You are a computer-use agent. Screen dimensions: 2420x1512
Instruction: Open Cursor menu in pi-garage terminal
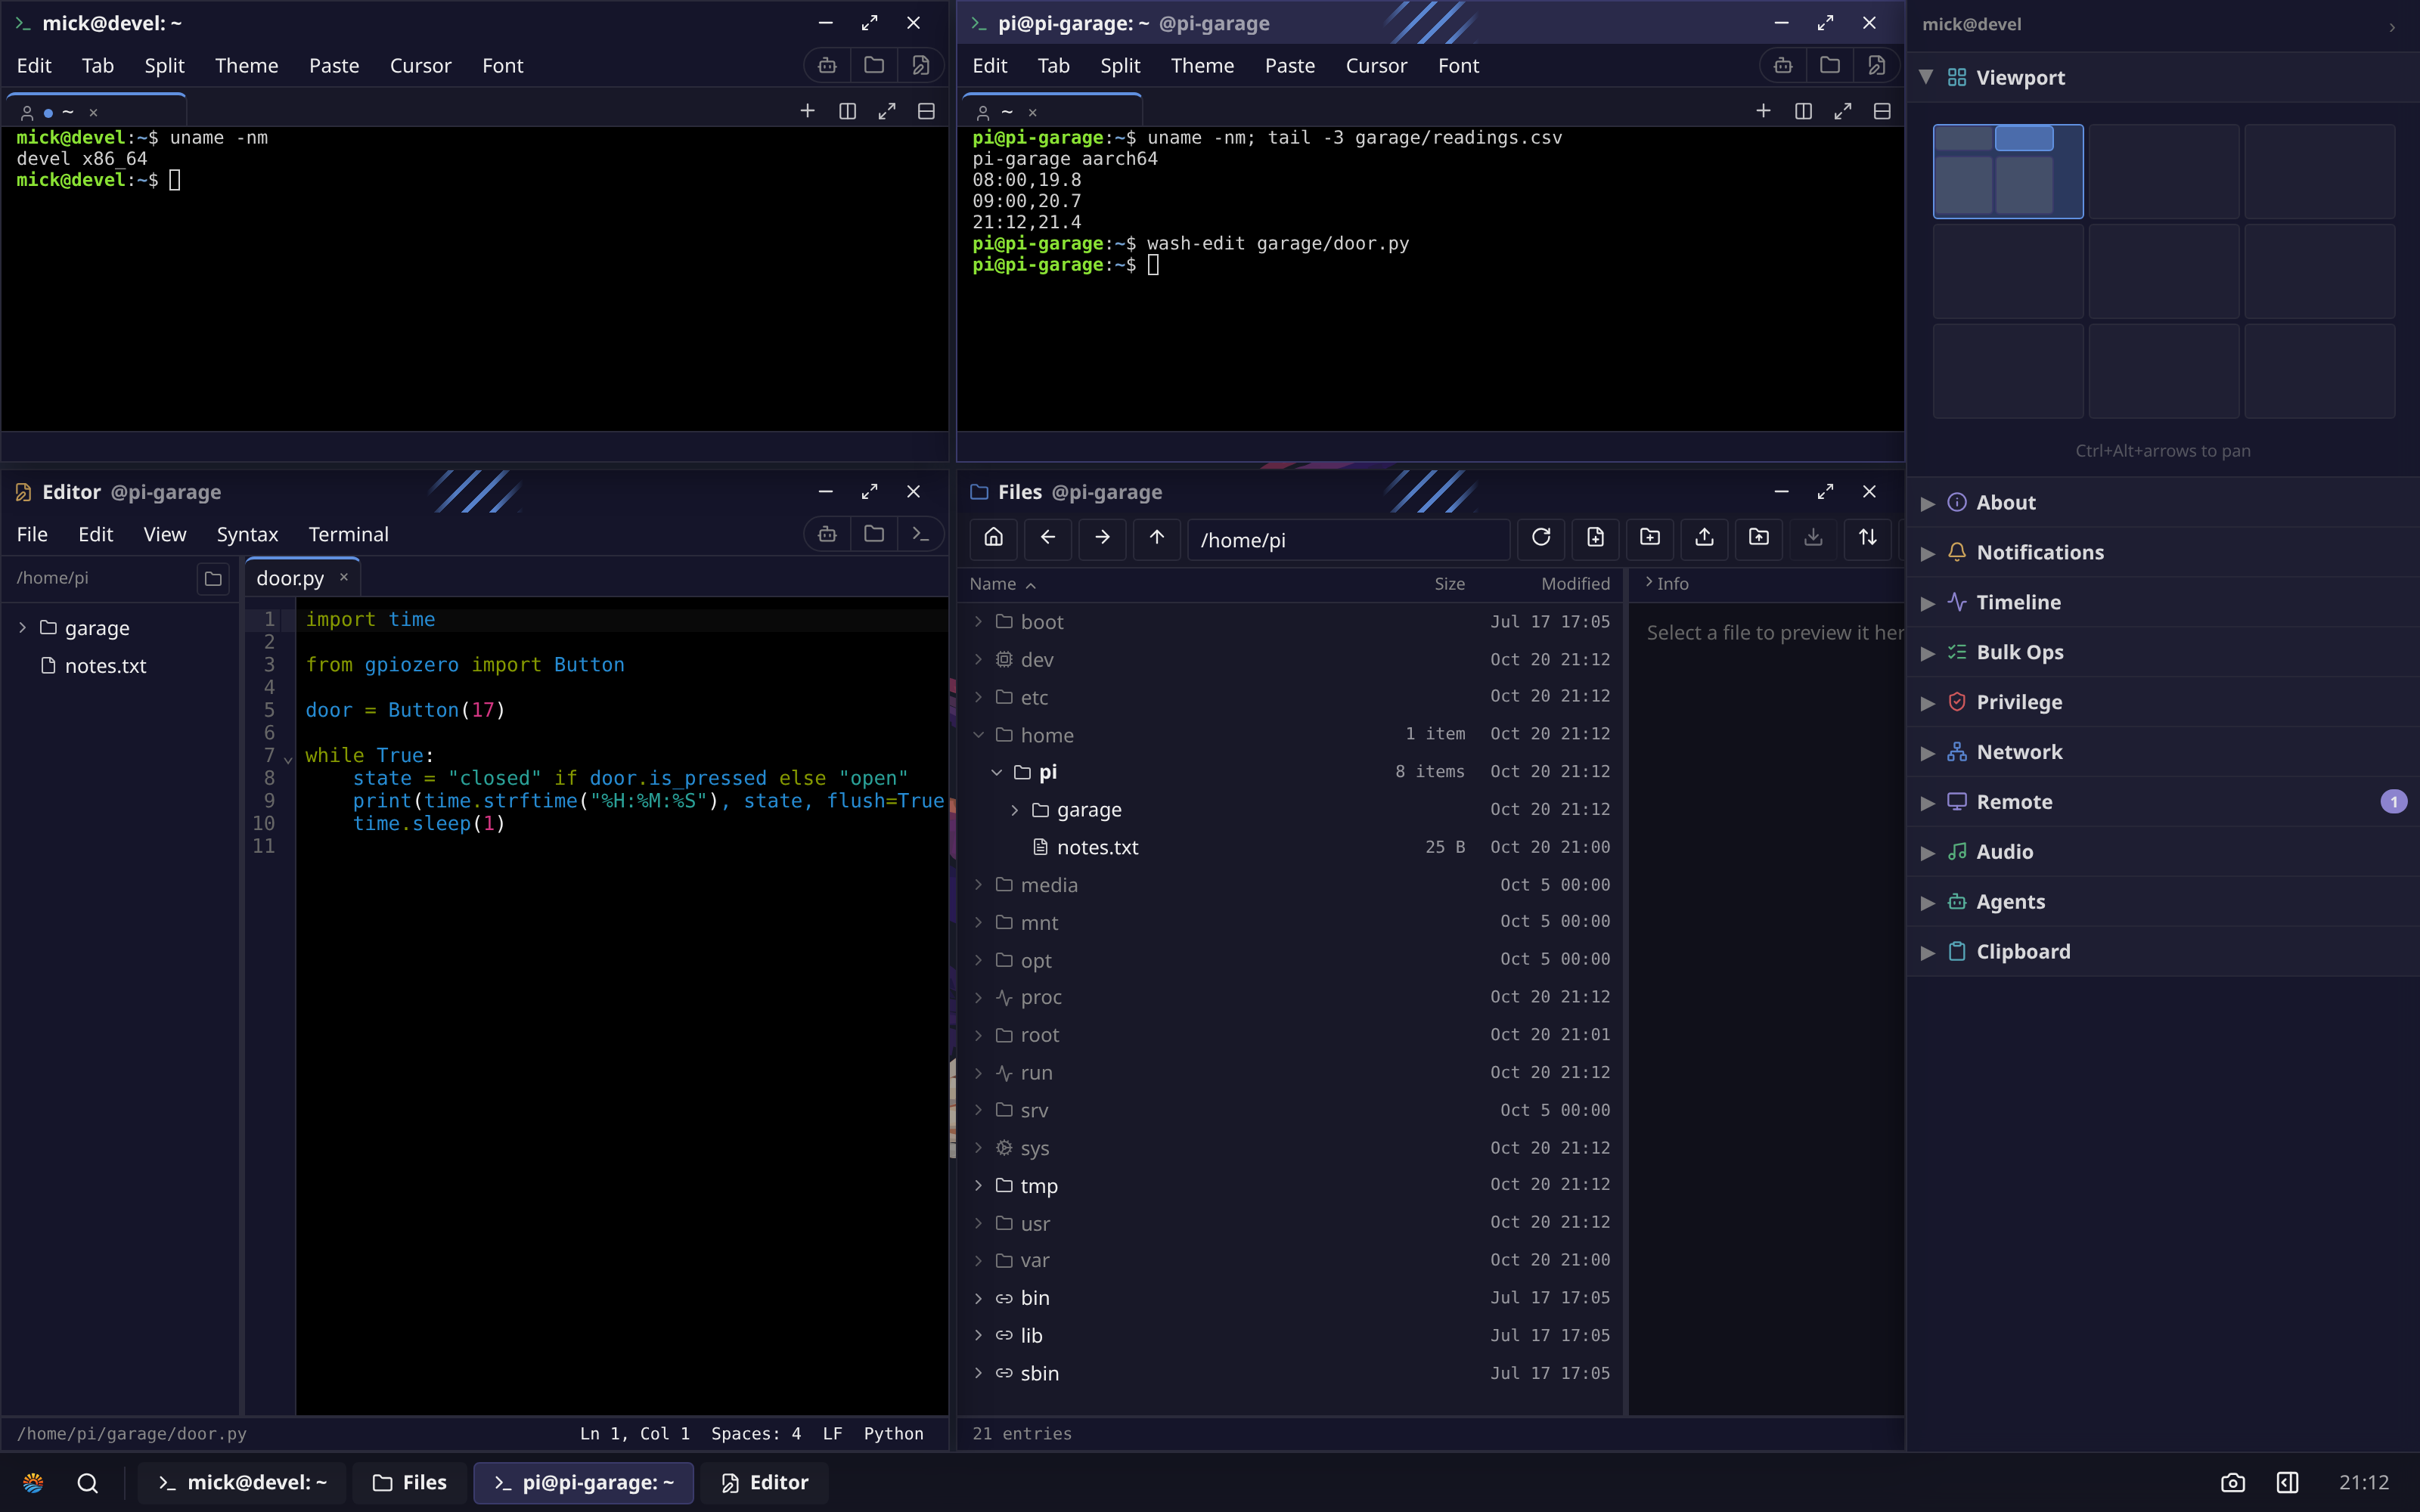(1376, 65)
